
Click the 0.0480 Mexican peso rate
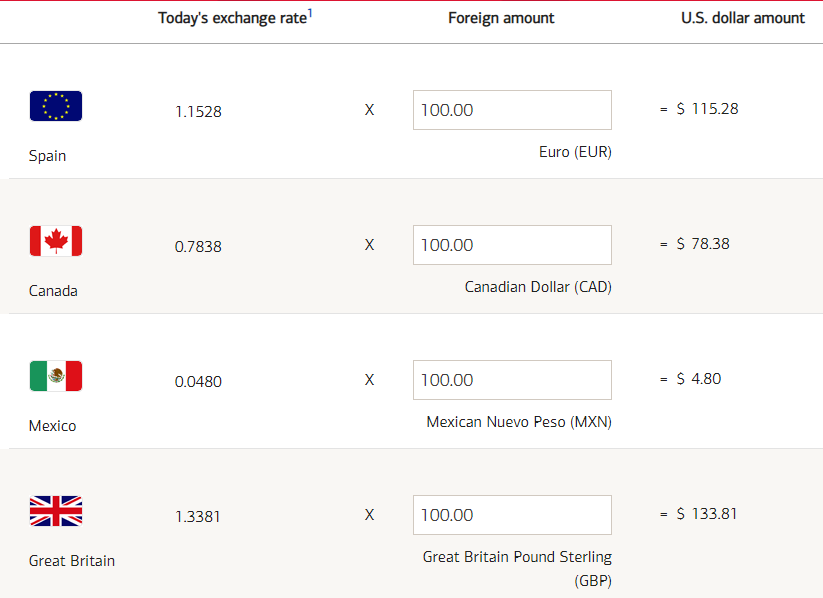point(198,381)
